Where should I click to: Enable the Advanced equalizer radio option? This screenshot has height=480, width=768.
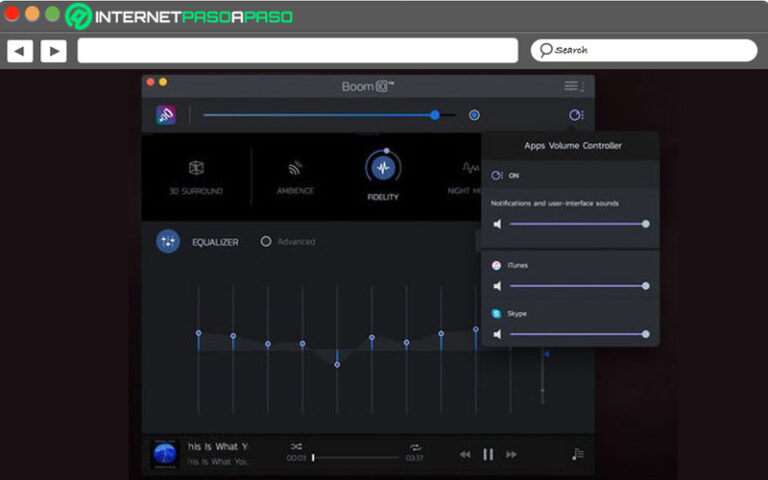266,241
